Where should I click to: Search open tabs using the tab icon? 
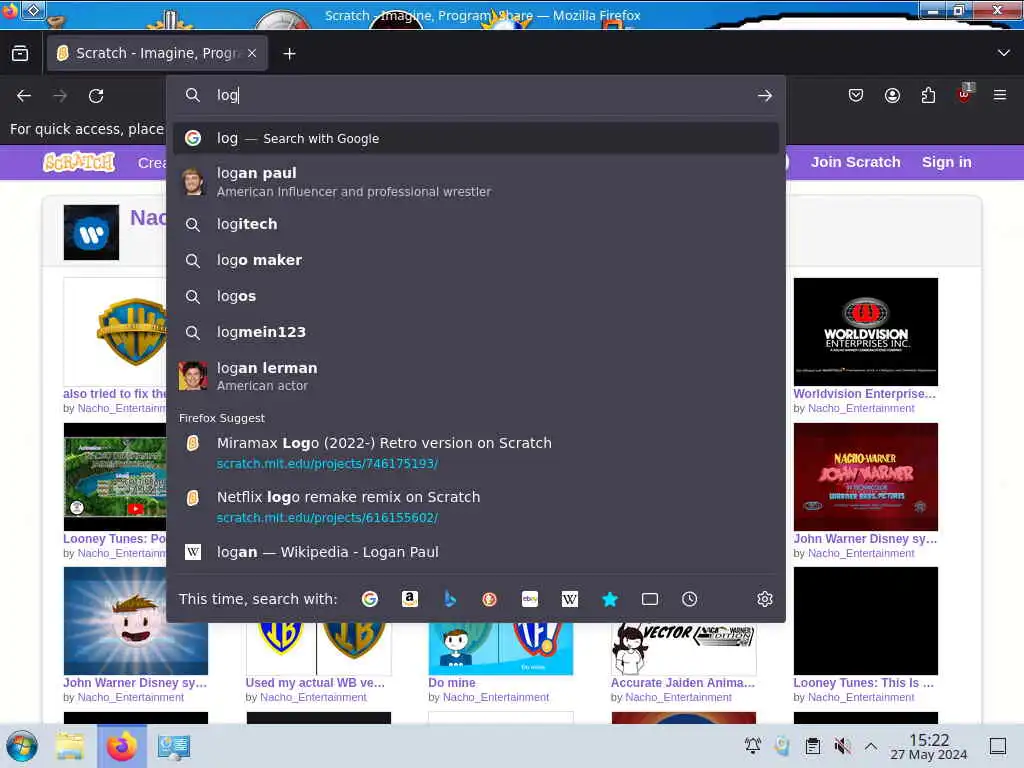pyautogui.click(x=650, y=599)
